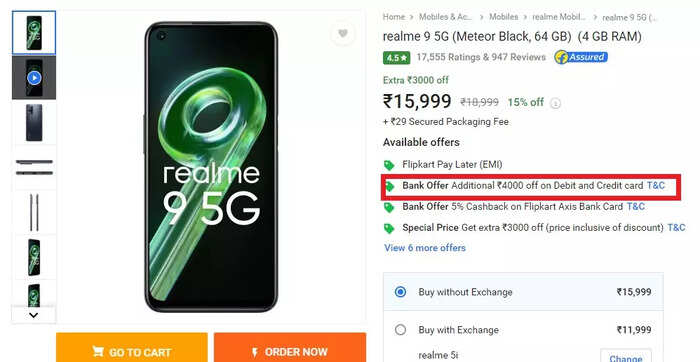Open 17,555 Ratings & 947 Reviews
The image size is (700, 362).
coord(481,57)
